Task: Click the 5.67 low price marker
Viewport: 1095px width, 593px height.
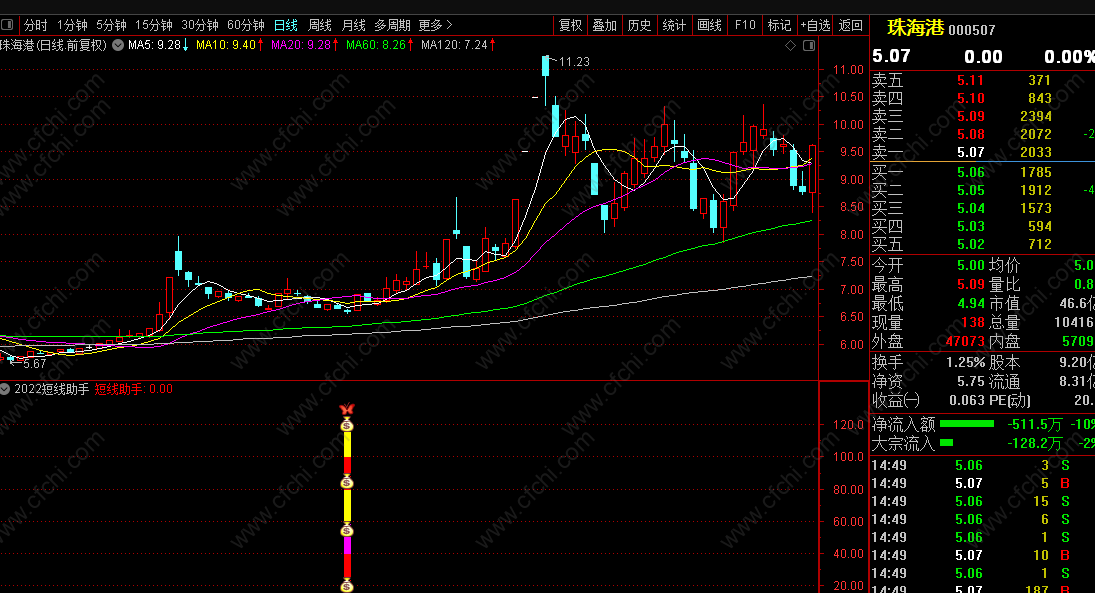Action: [34, 364]
